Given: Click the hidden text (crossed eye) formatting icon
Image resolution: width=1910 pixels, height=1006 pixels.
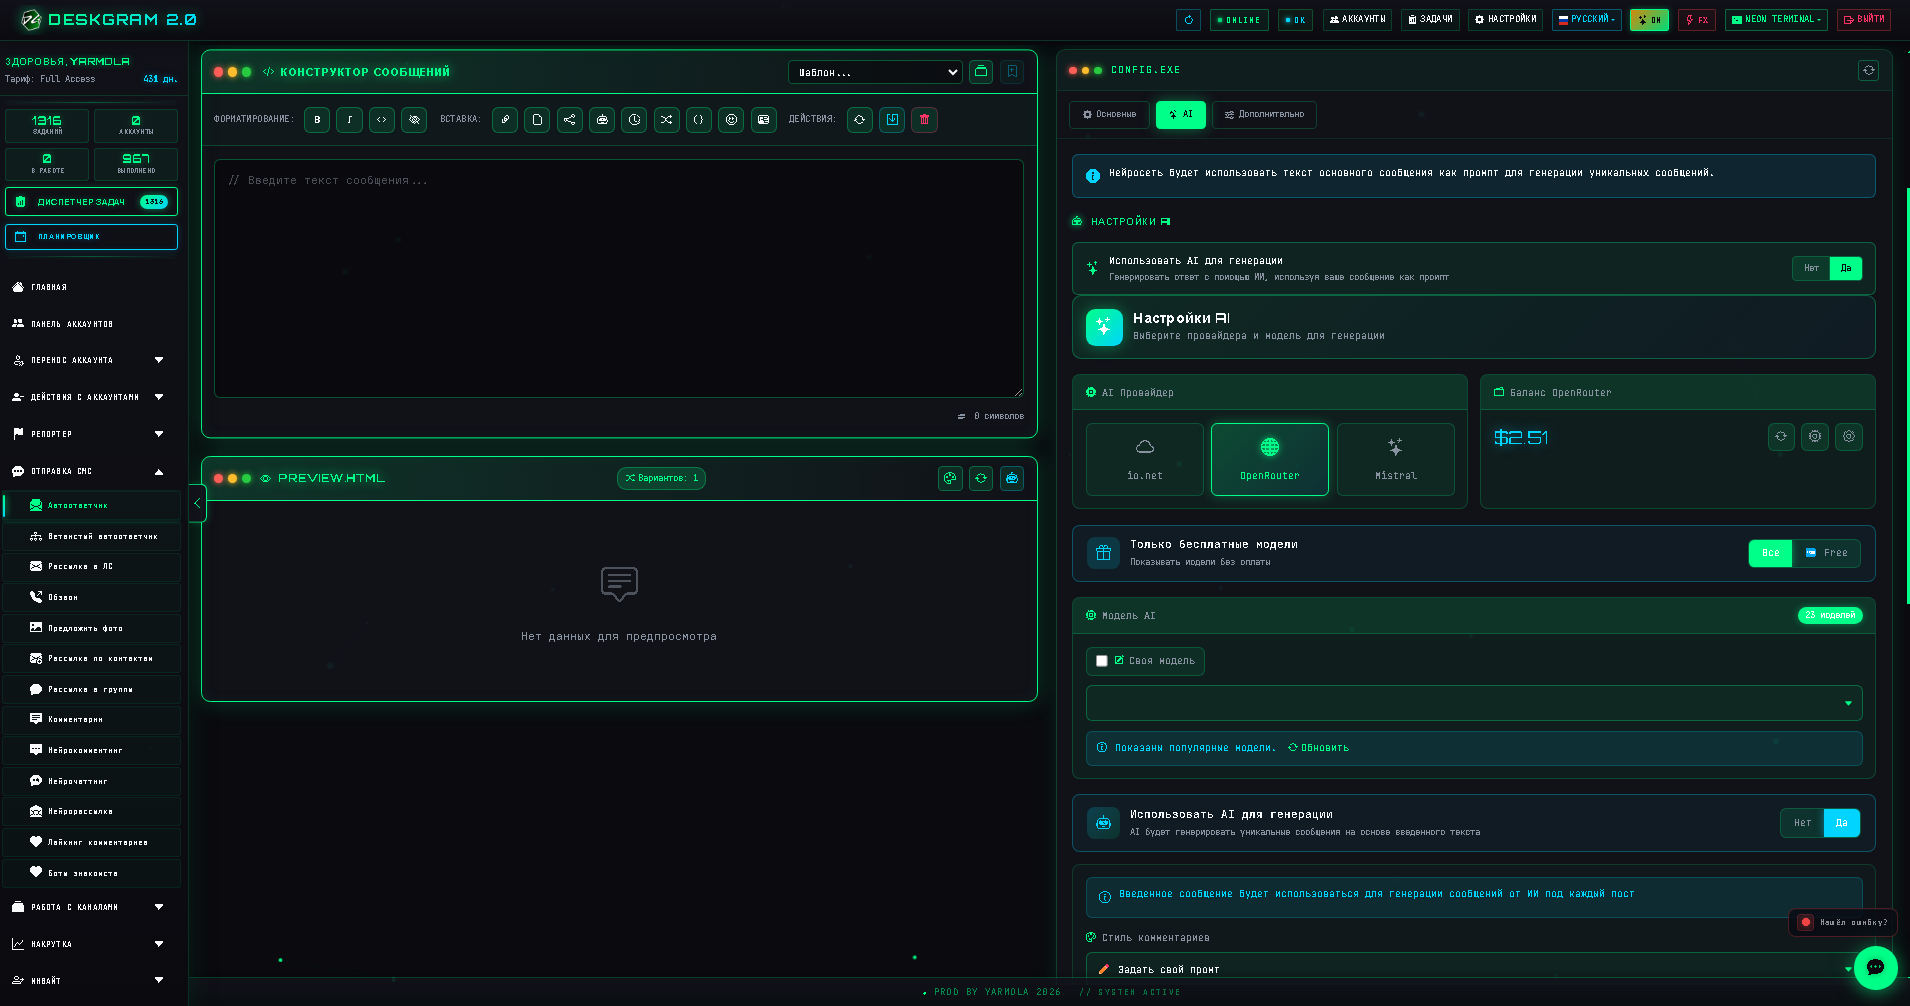Looking at the screenshot, I should point(414,120).
